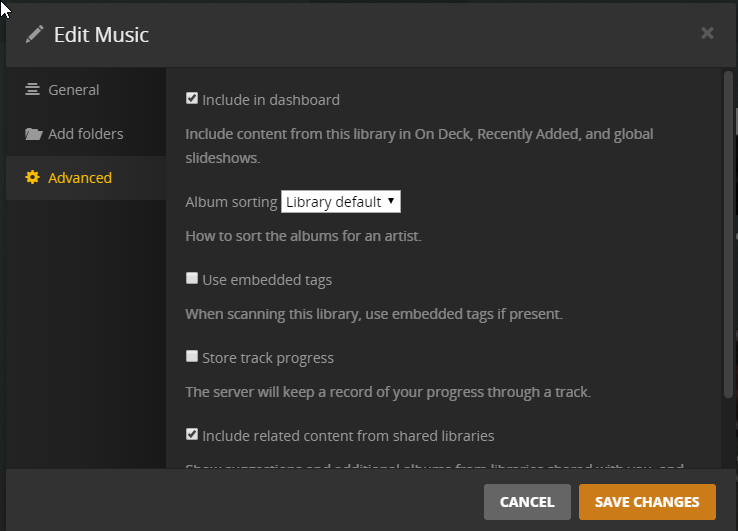
Task: Click the Add folders folder icon
Action: pyautogui.click(x=33, y=134)
